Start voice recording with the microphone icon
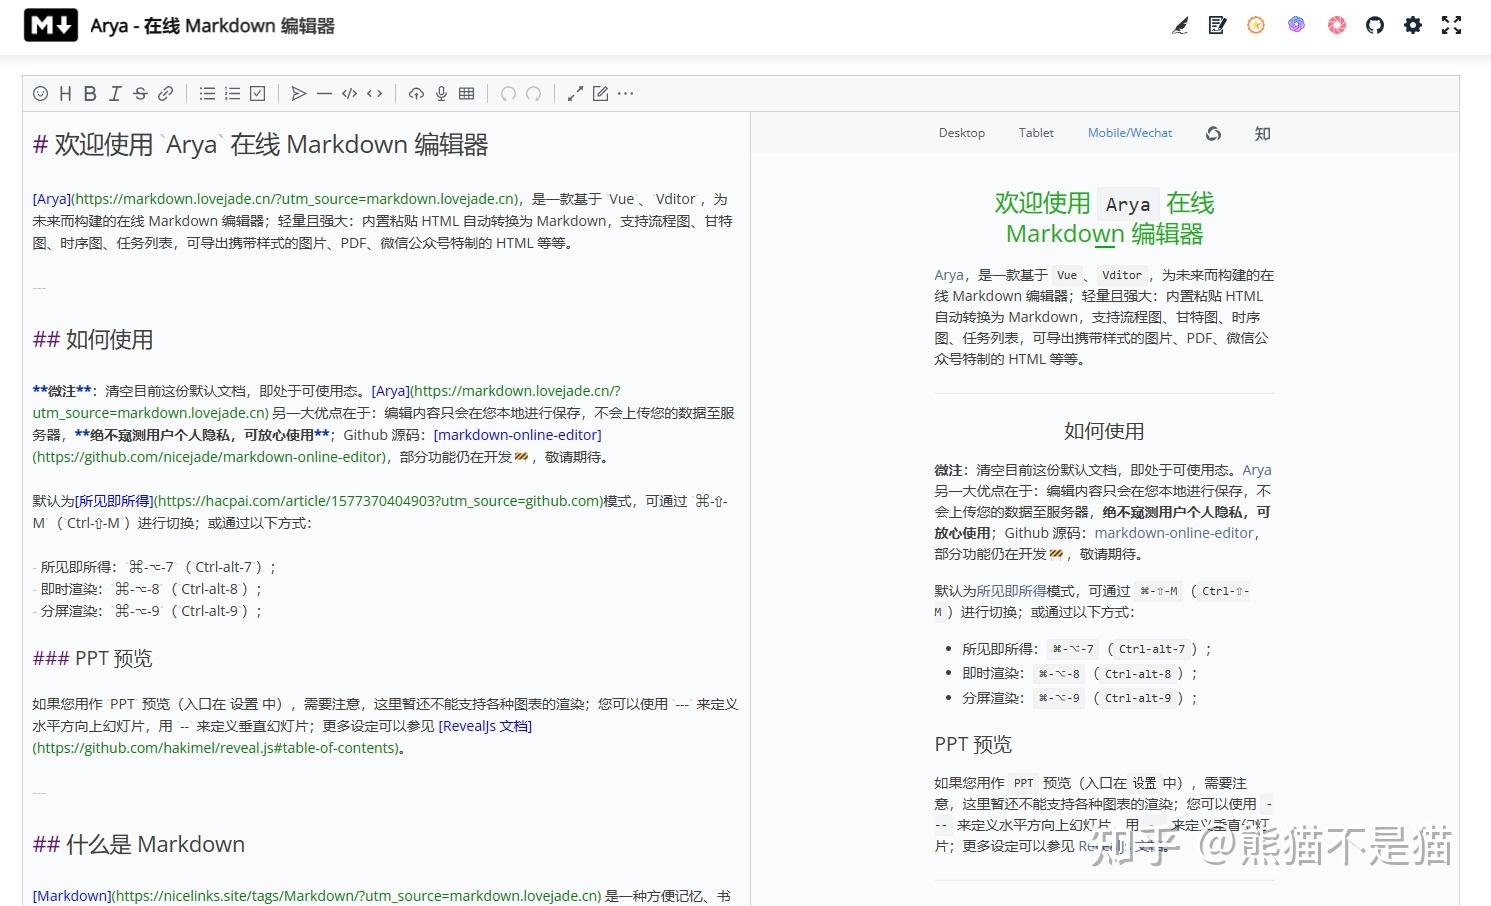Image resolution: width=1491 pixels, height=906 pixels. (x=441, y=93)
